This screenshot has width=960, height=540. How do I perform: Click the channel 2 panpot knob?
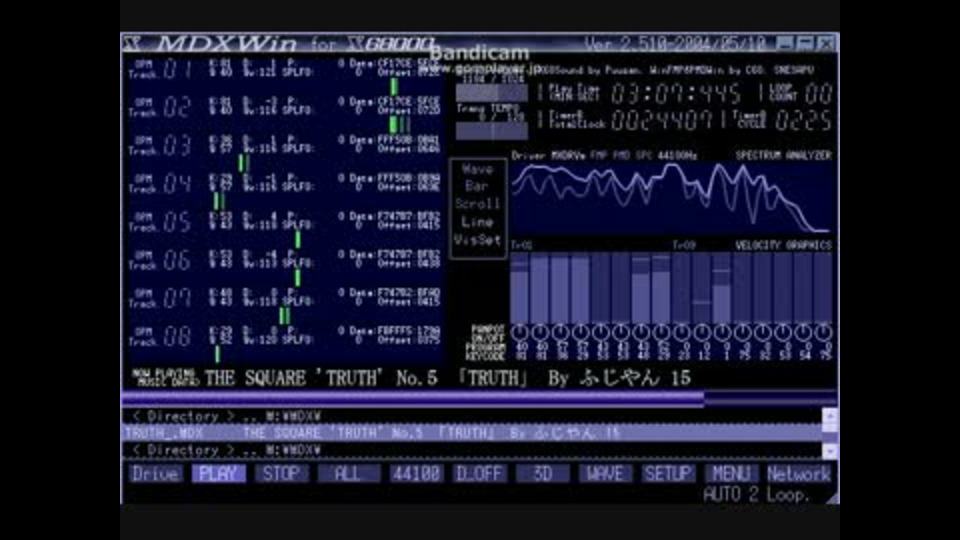pyautogui.click(x=540, y=332)
